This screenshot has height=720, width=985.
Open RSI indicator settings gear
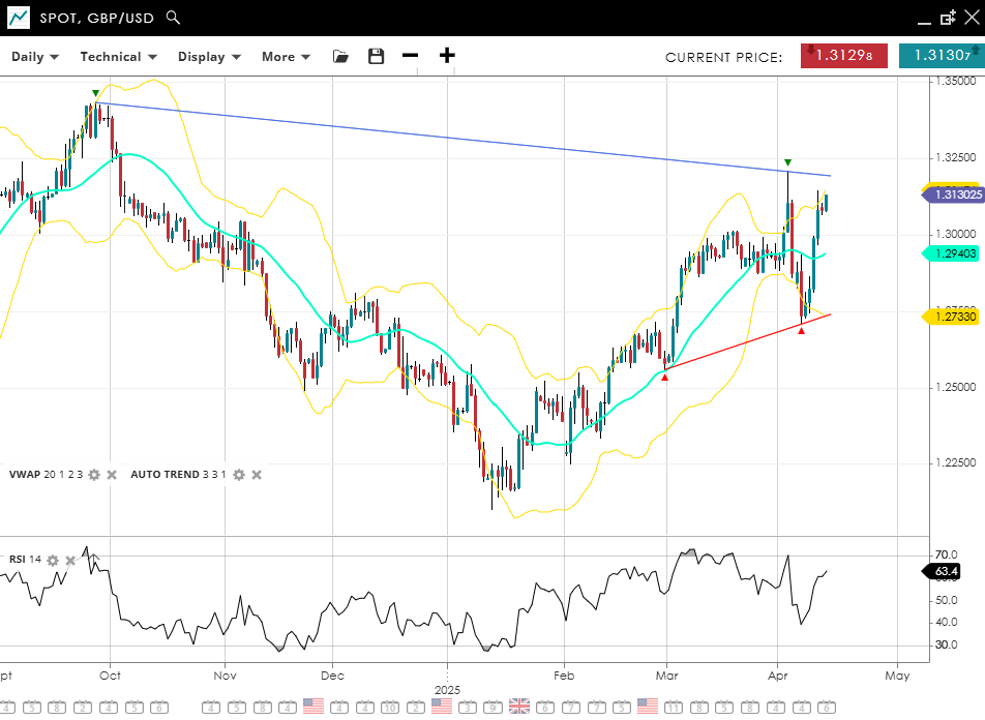click(x=53, y=560)
